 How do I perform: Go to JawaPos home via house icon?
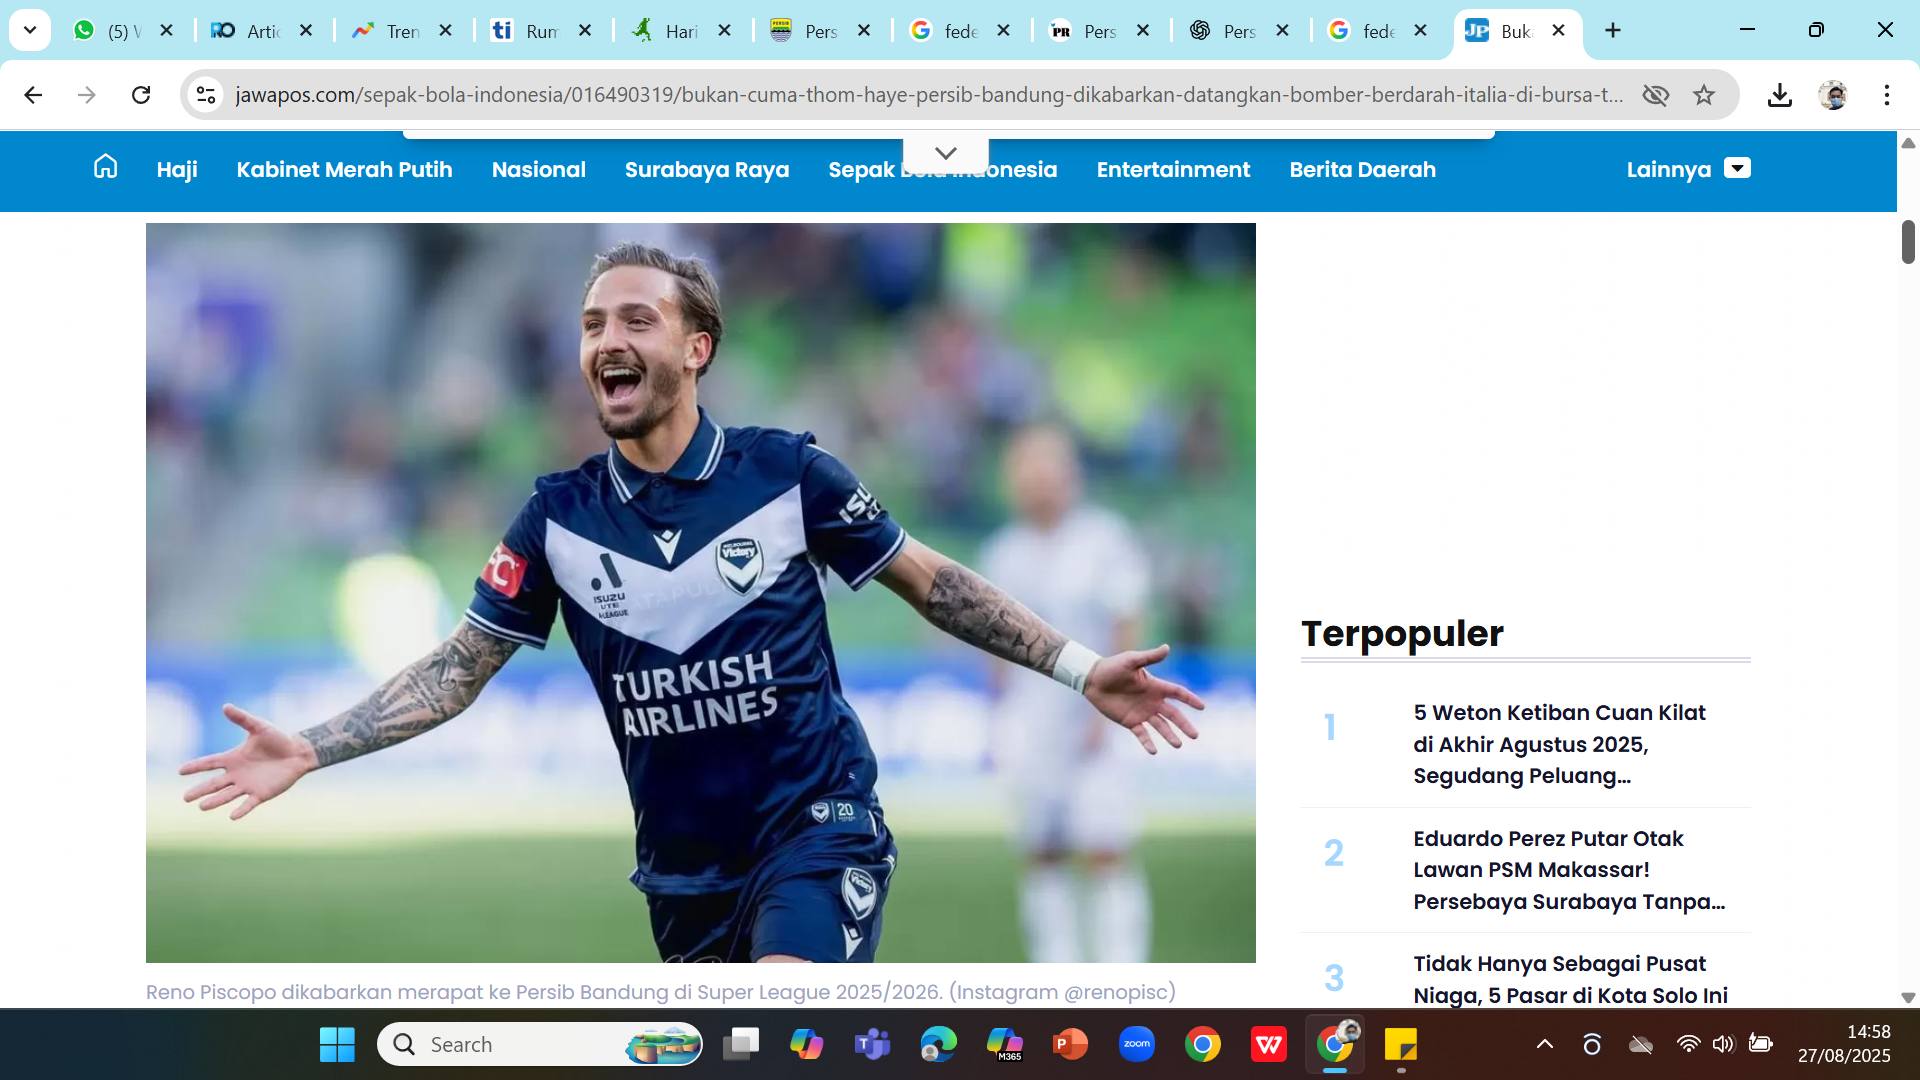pos(105,167)
